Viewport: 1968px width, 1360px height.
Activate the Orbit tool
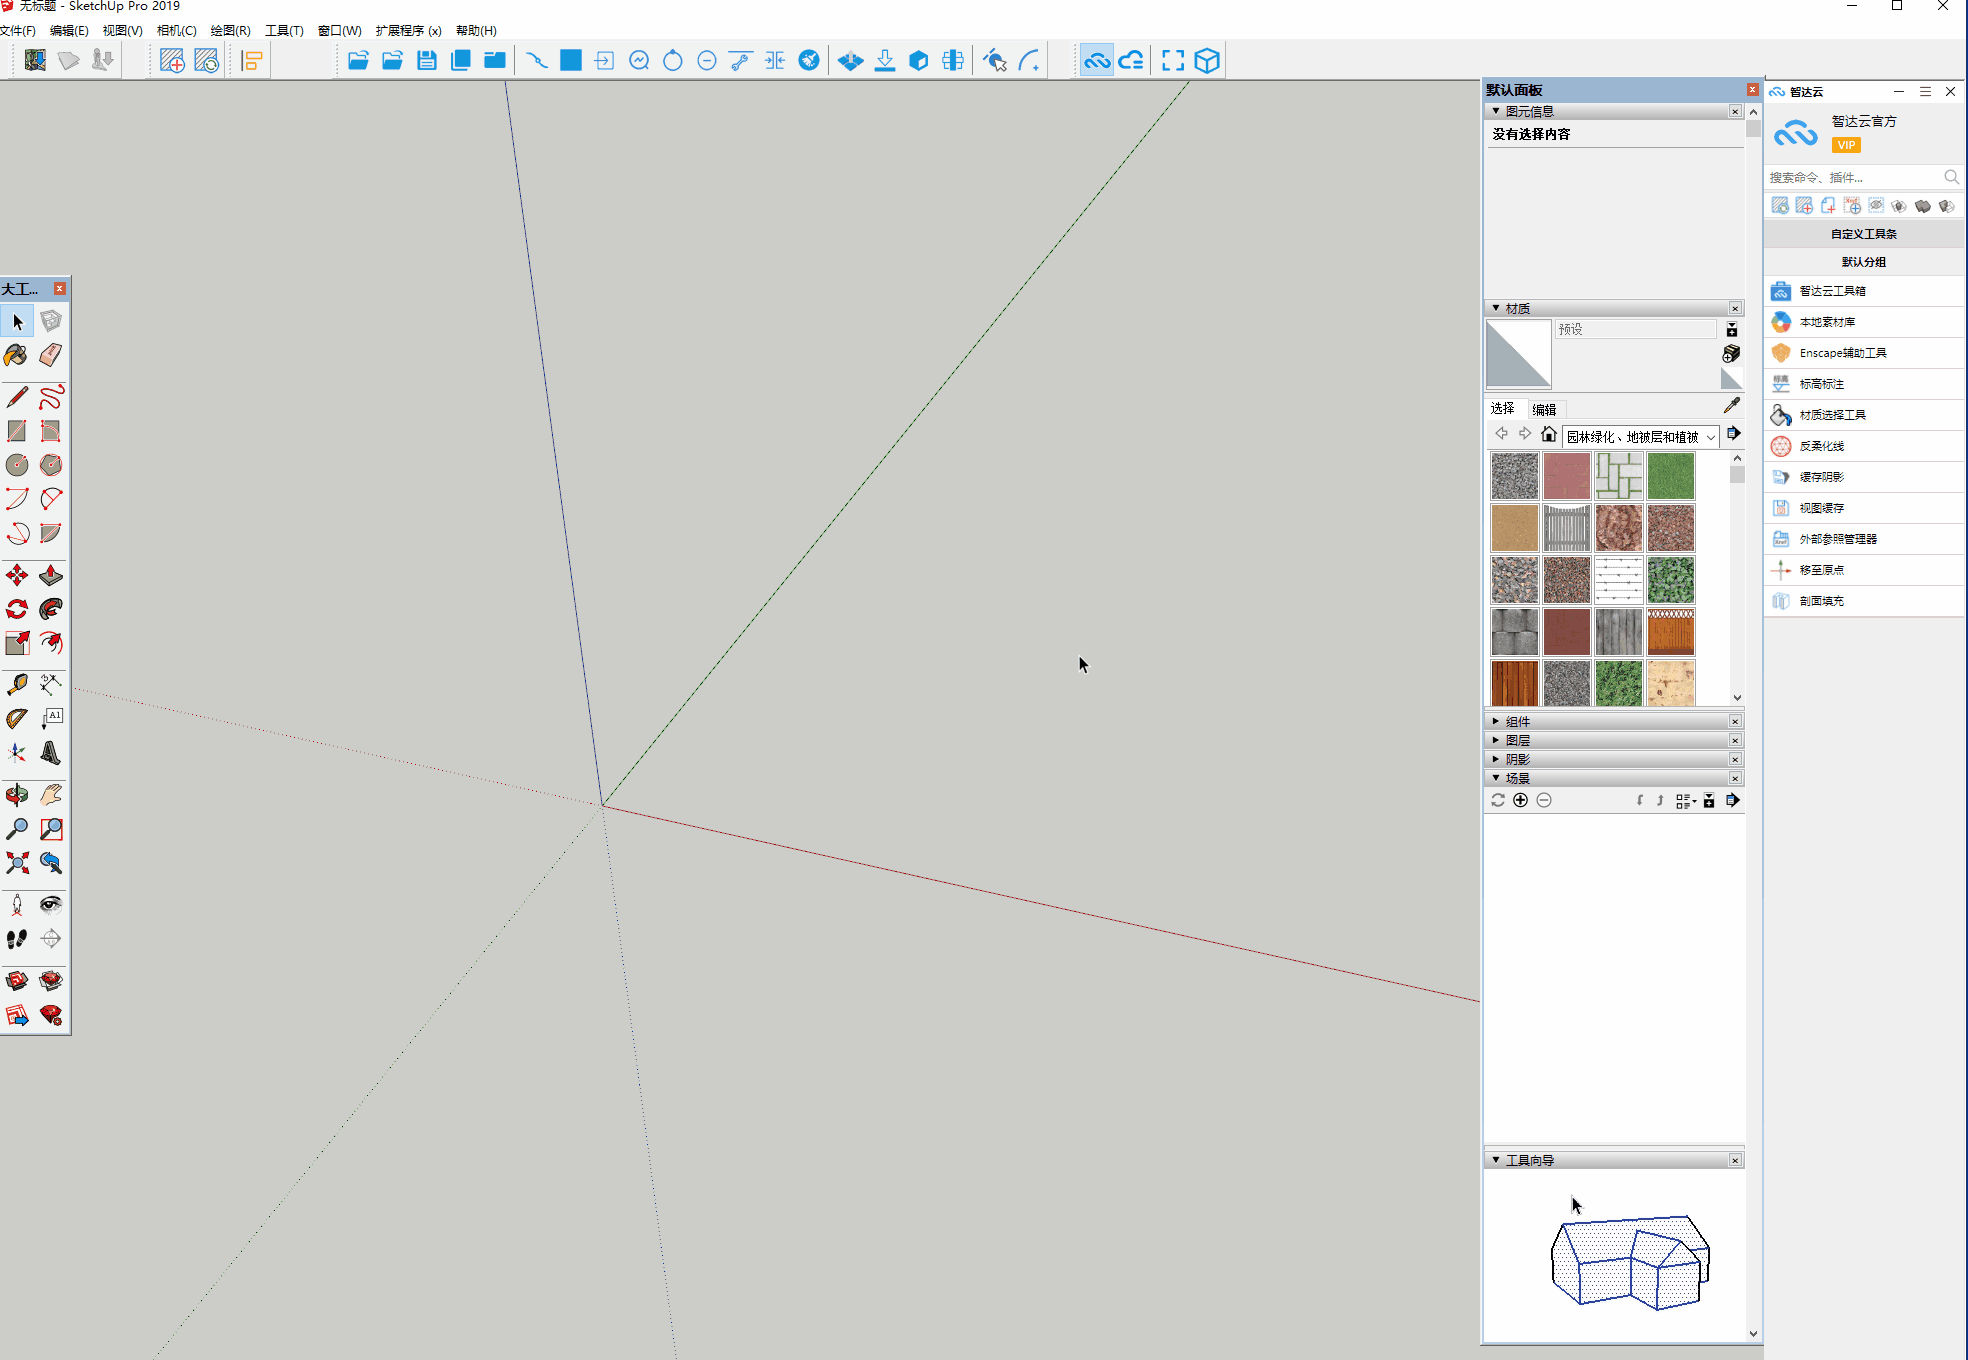[17, 796]
